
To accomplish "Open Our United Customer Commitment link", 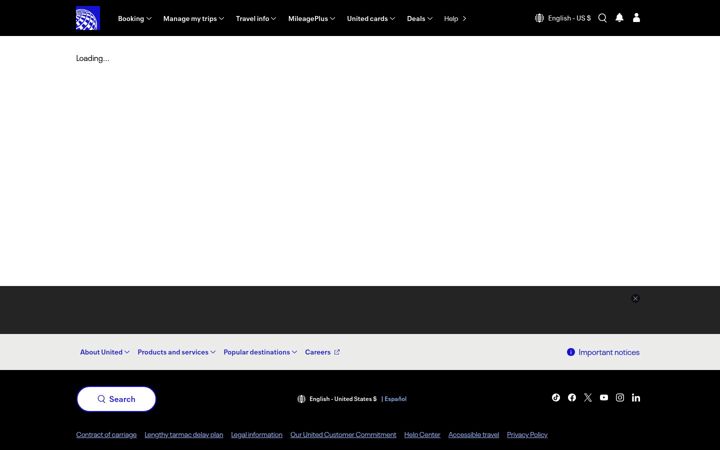I will [x=343, y=434].
